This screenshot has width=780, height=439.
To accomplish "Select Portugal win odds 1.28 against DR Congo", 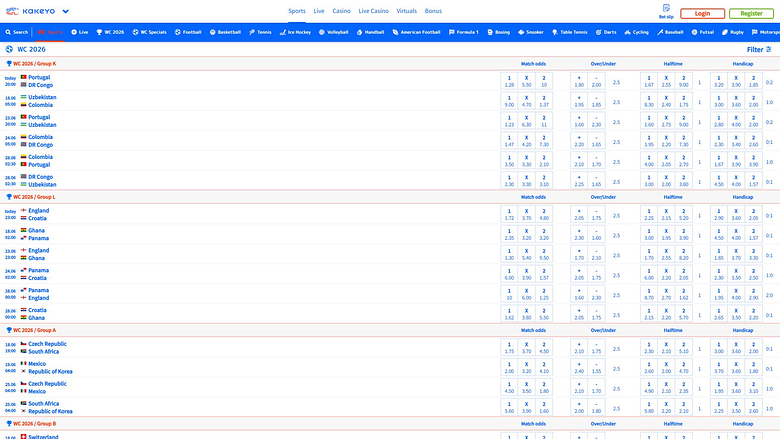I will pyautogui.click(x=509, y=82).
